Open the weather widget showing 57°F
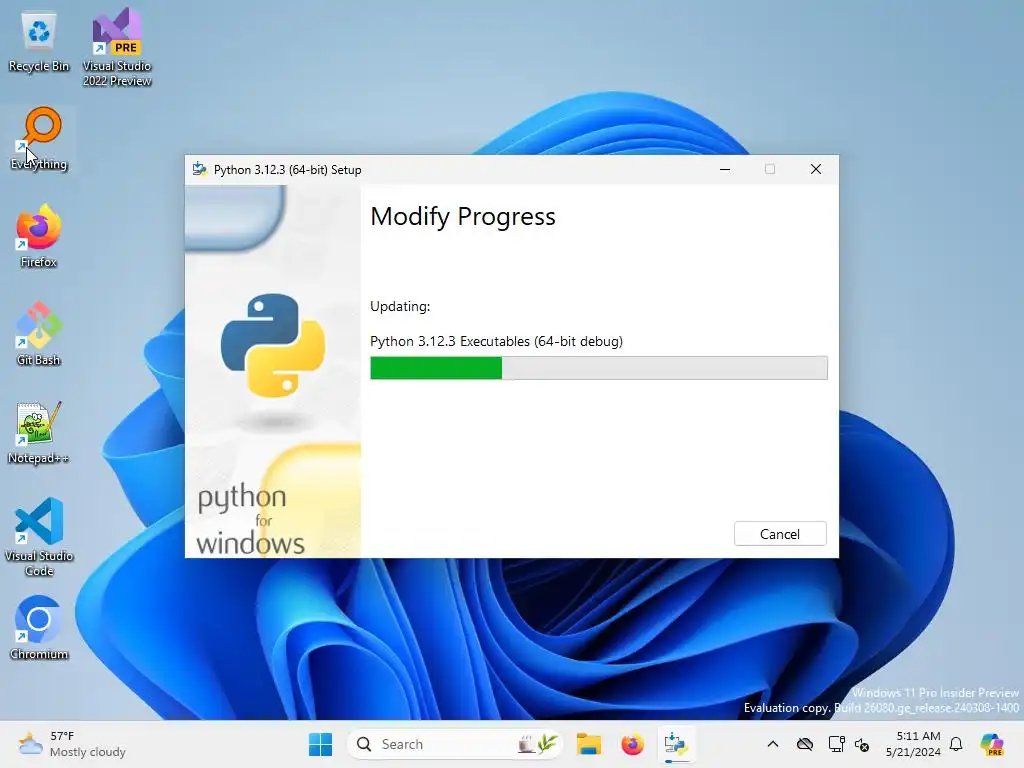 (x=72, y=744)
